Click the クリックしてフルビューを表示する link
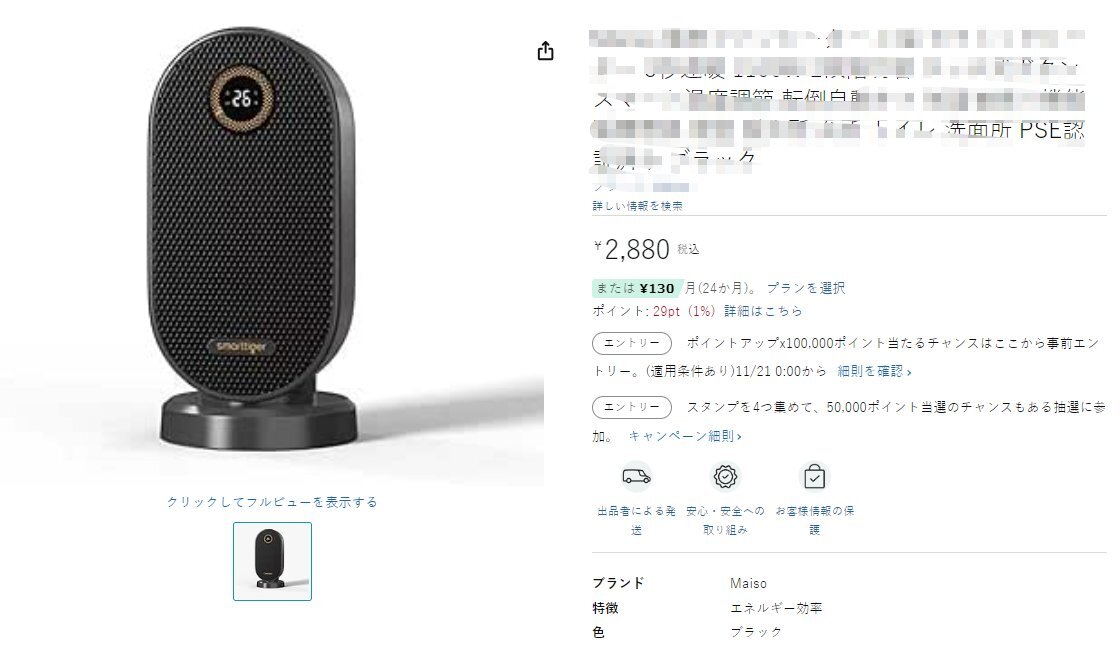The height and width of the screenshot is (645, 1120). [x=272, y=502]
